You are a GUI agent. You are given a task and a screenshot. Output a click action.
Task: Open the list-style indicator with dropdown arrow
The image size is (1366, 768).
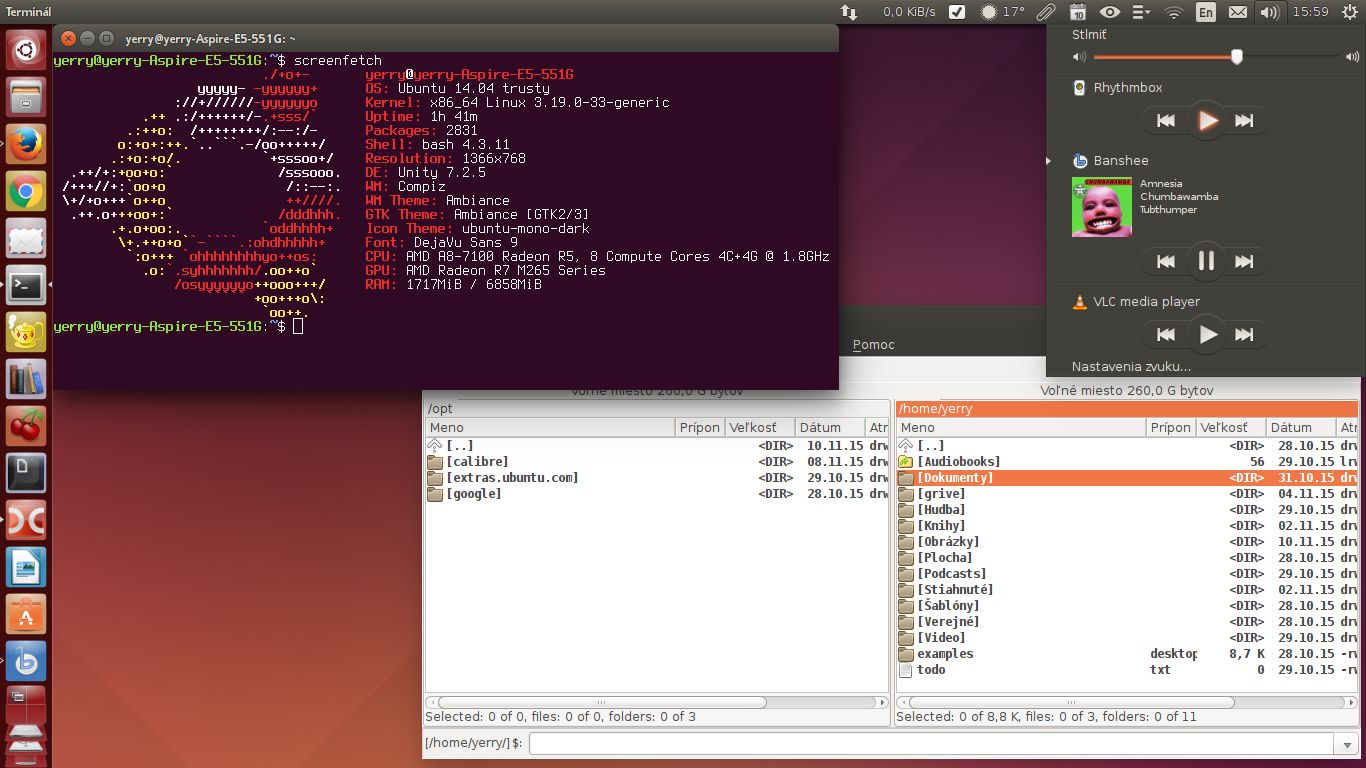click(1141, 12)
